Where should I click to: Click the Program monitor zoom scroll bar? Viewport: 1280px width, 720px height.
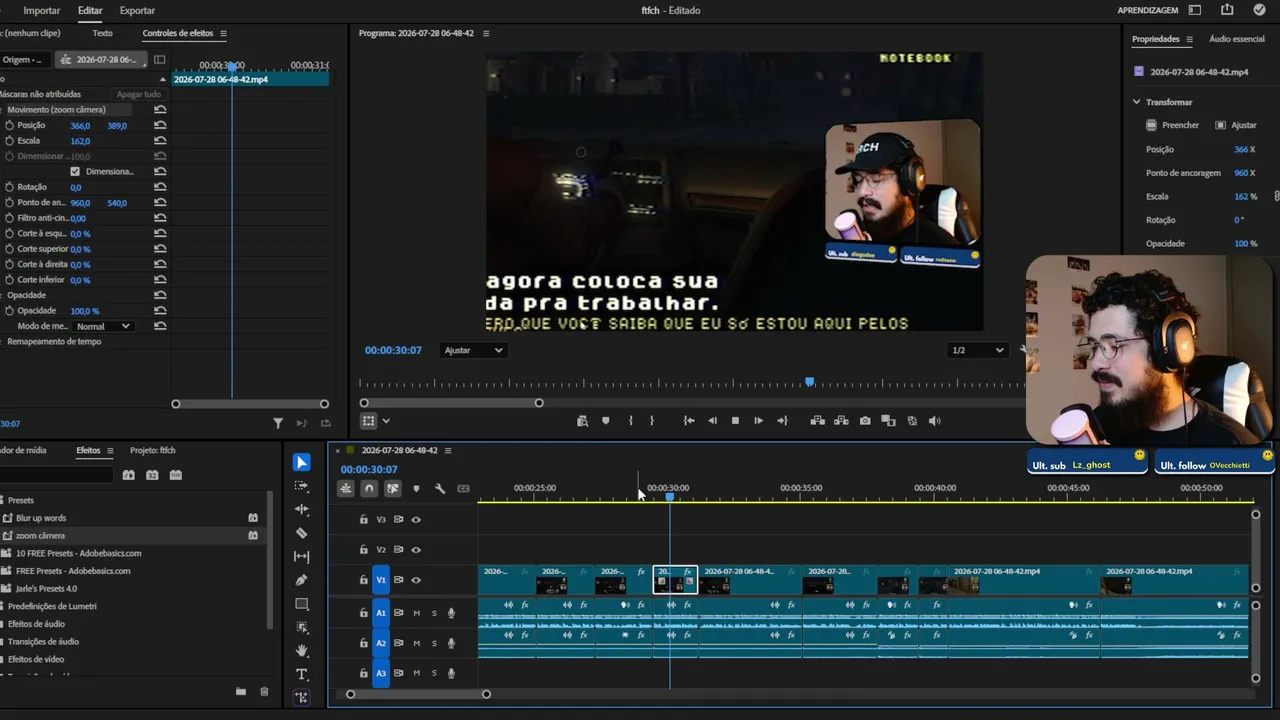(451, 403)
